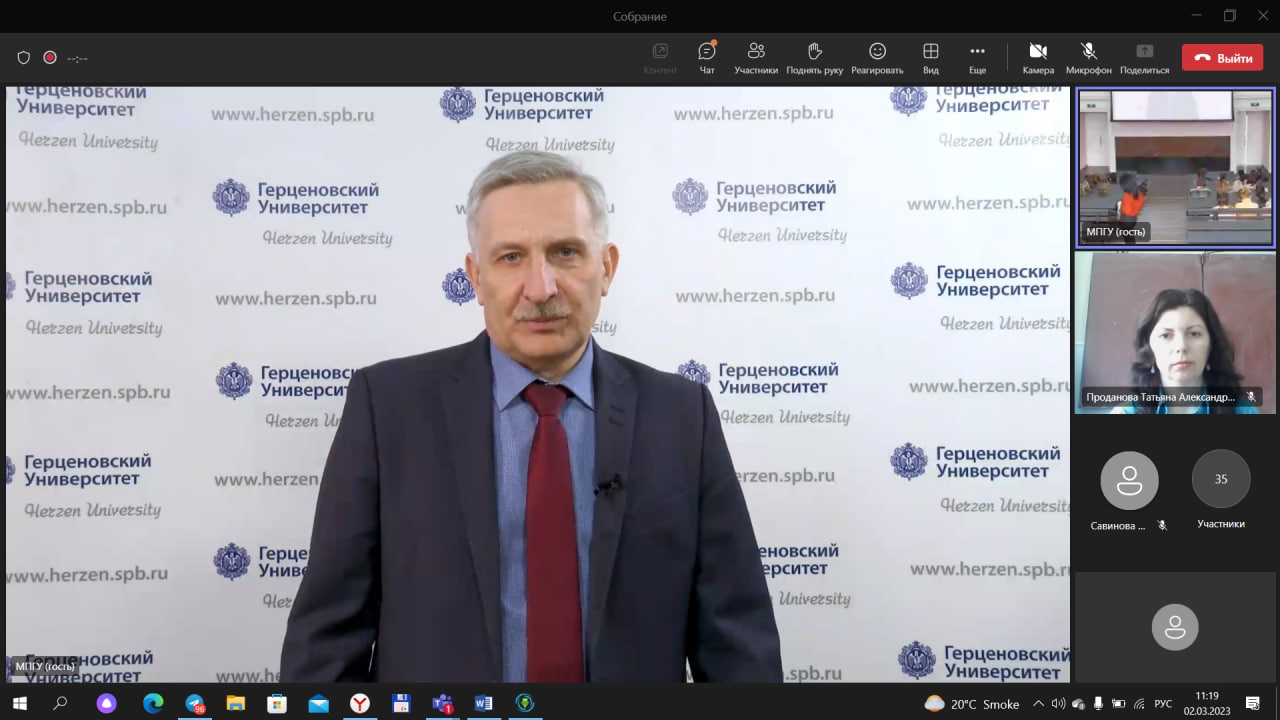Click the red recording indicator

(50, 58)
